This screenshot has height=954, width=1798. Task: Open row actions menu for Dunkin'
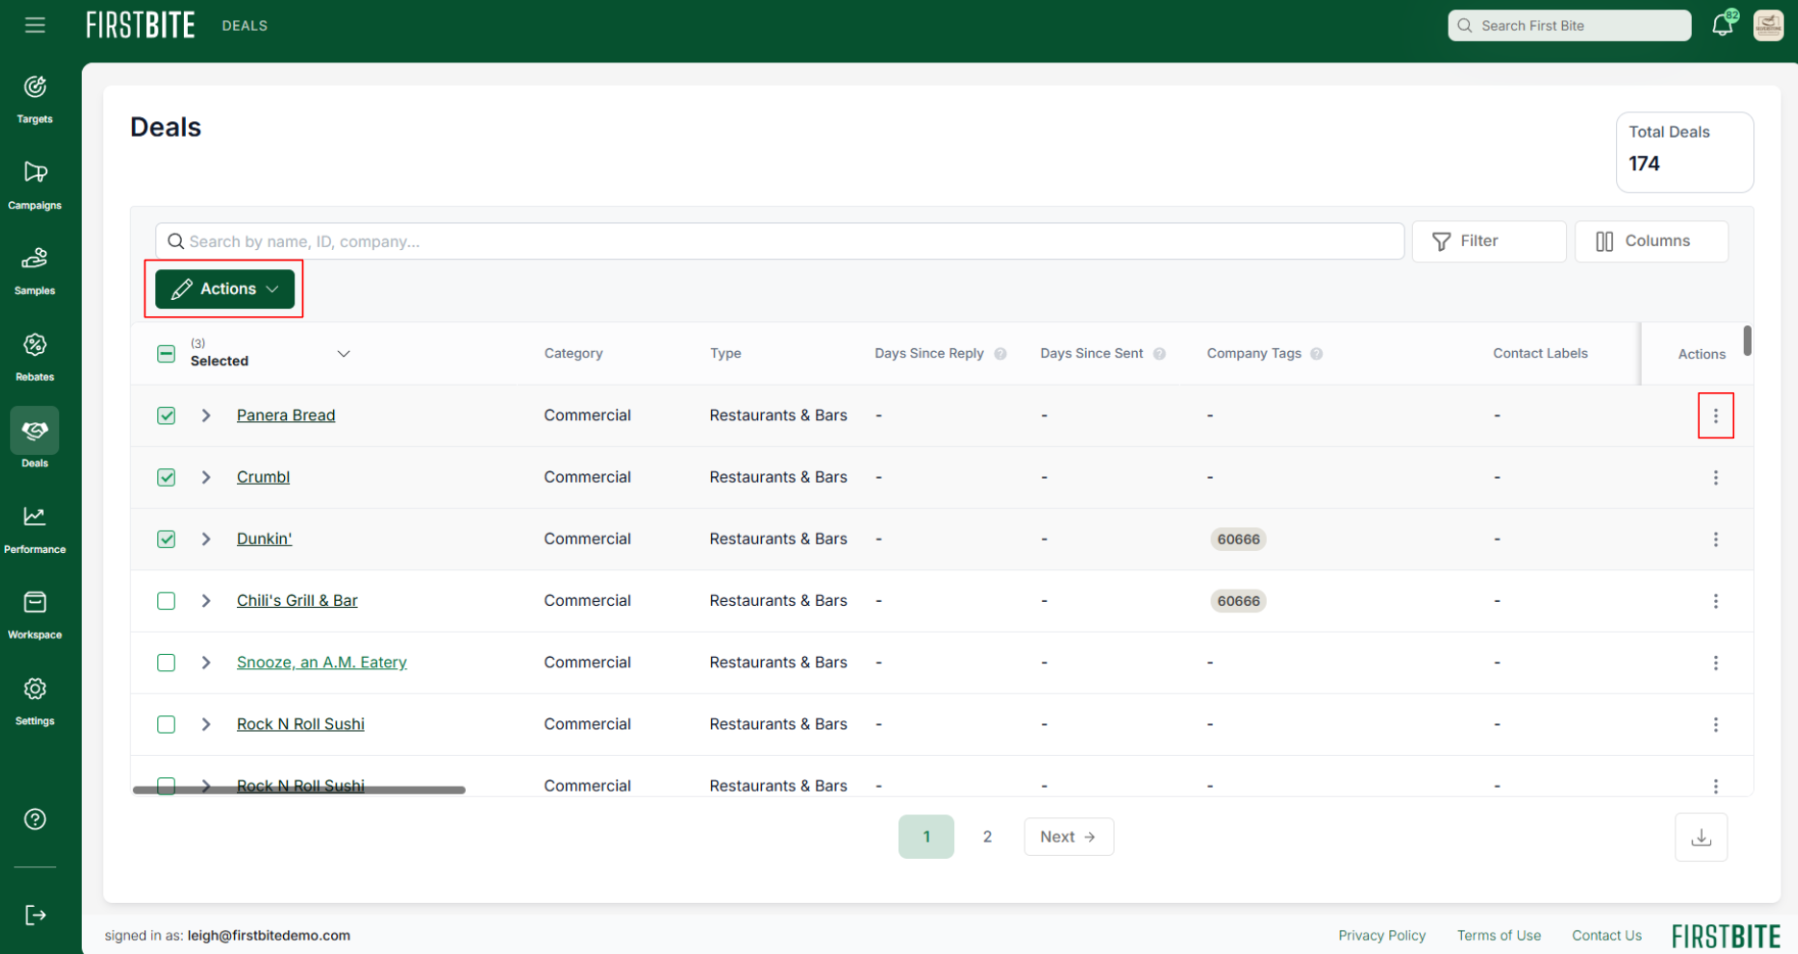[x=1716, y=540]
